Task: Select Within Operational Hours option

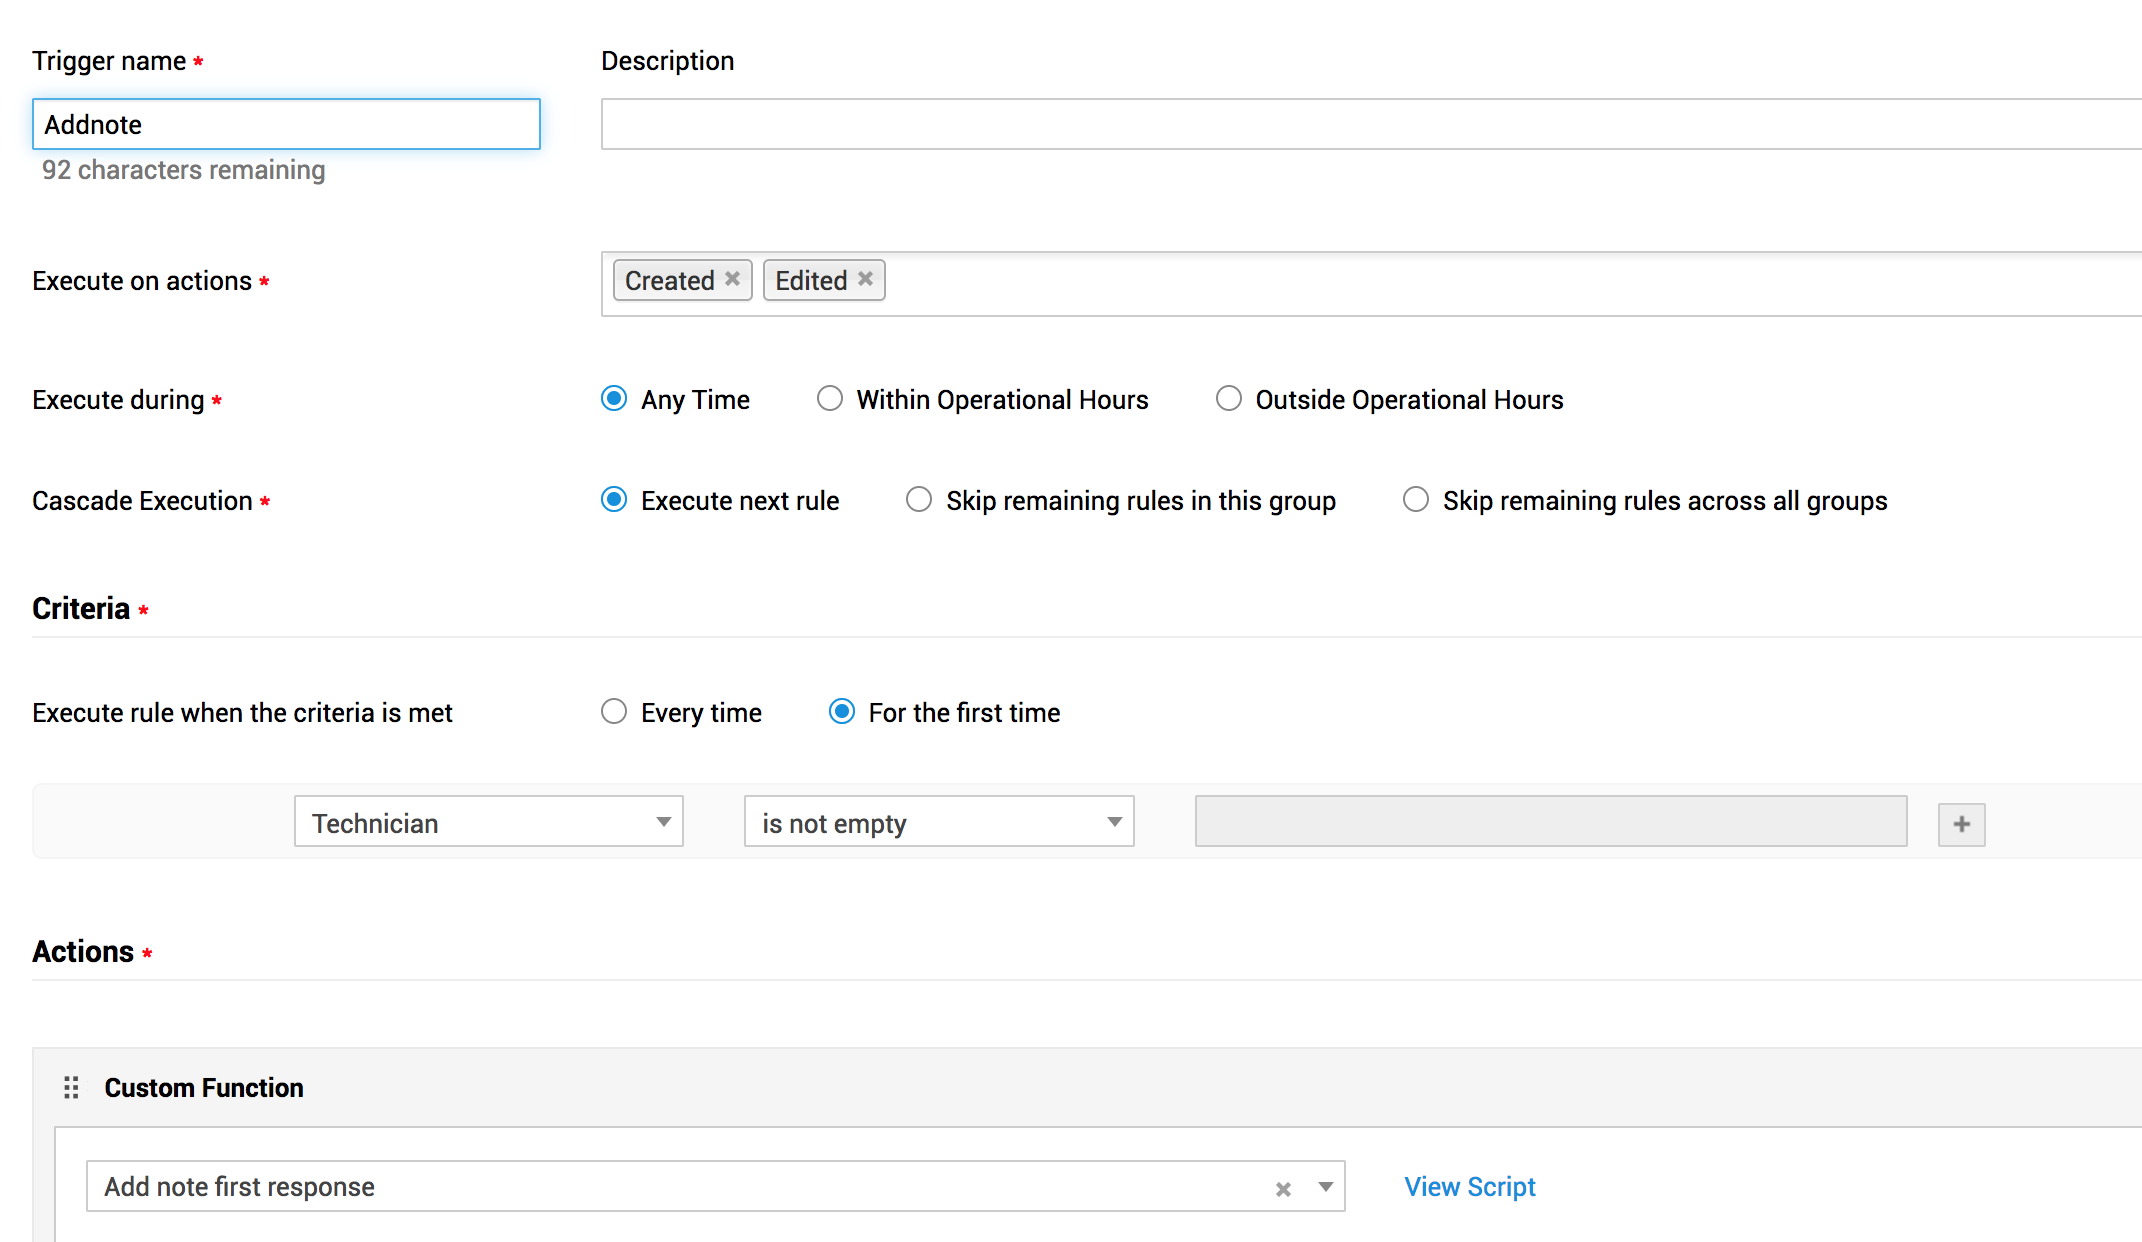Action: pyautogui.click(x=830, y=399)
